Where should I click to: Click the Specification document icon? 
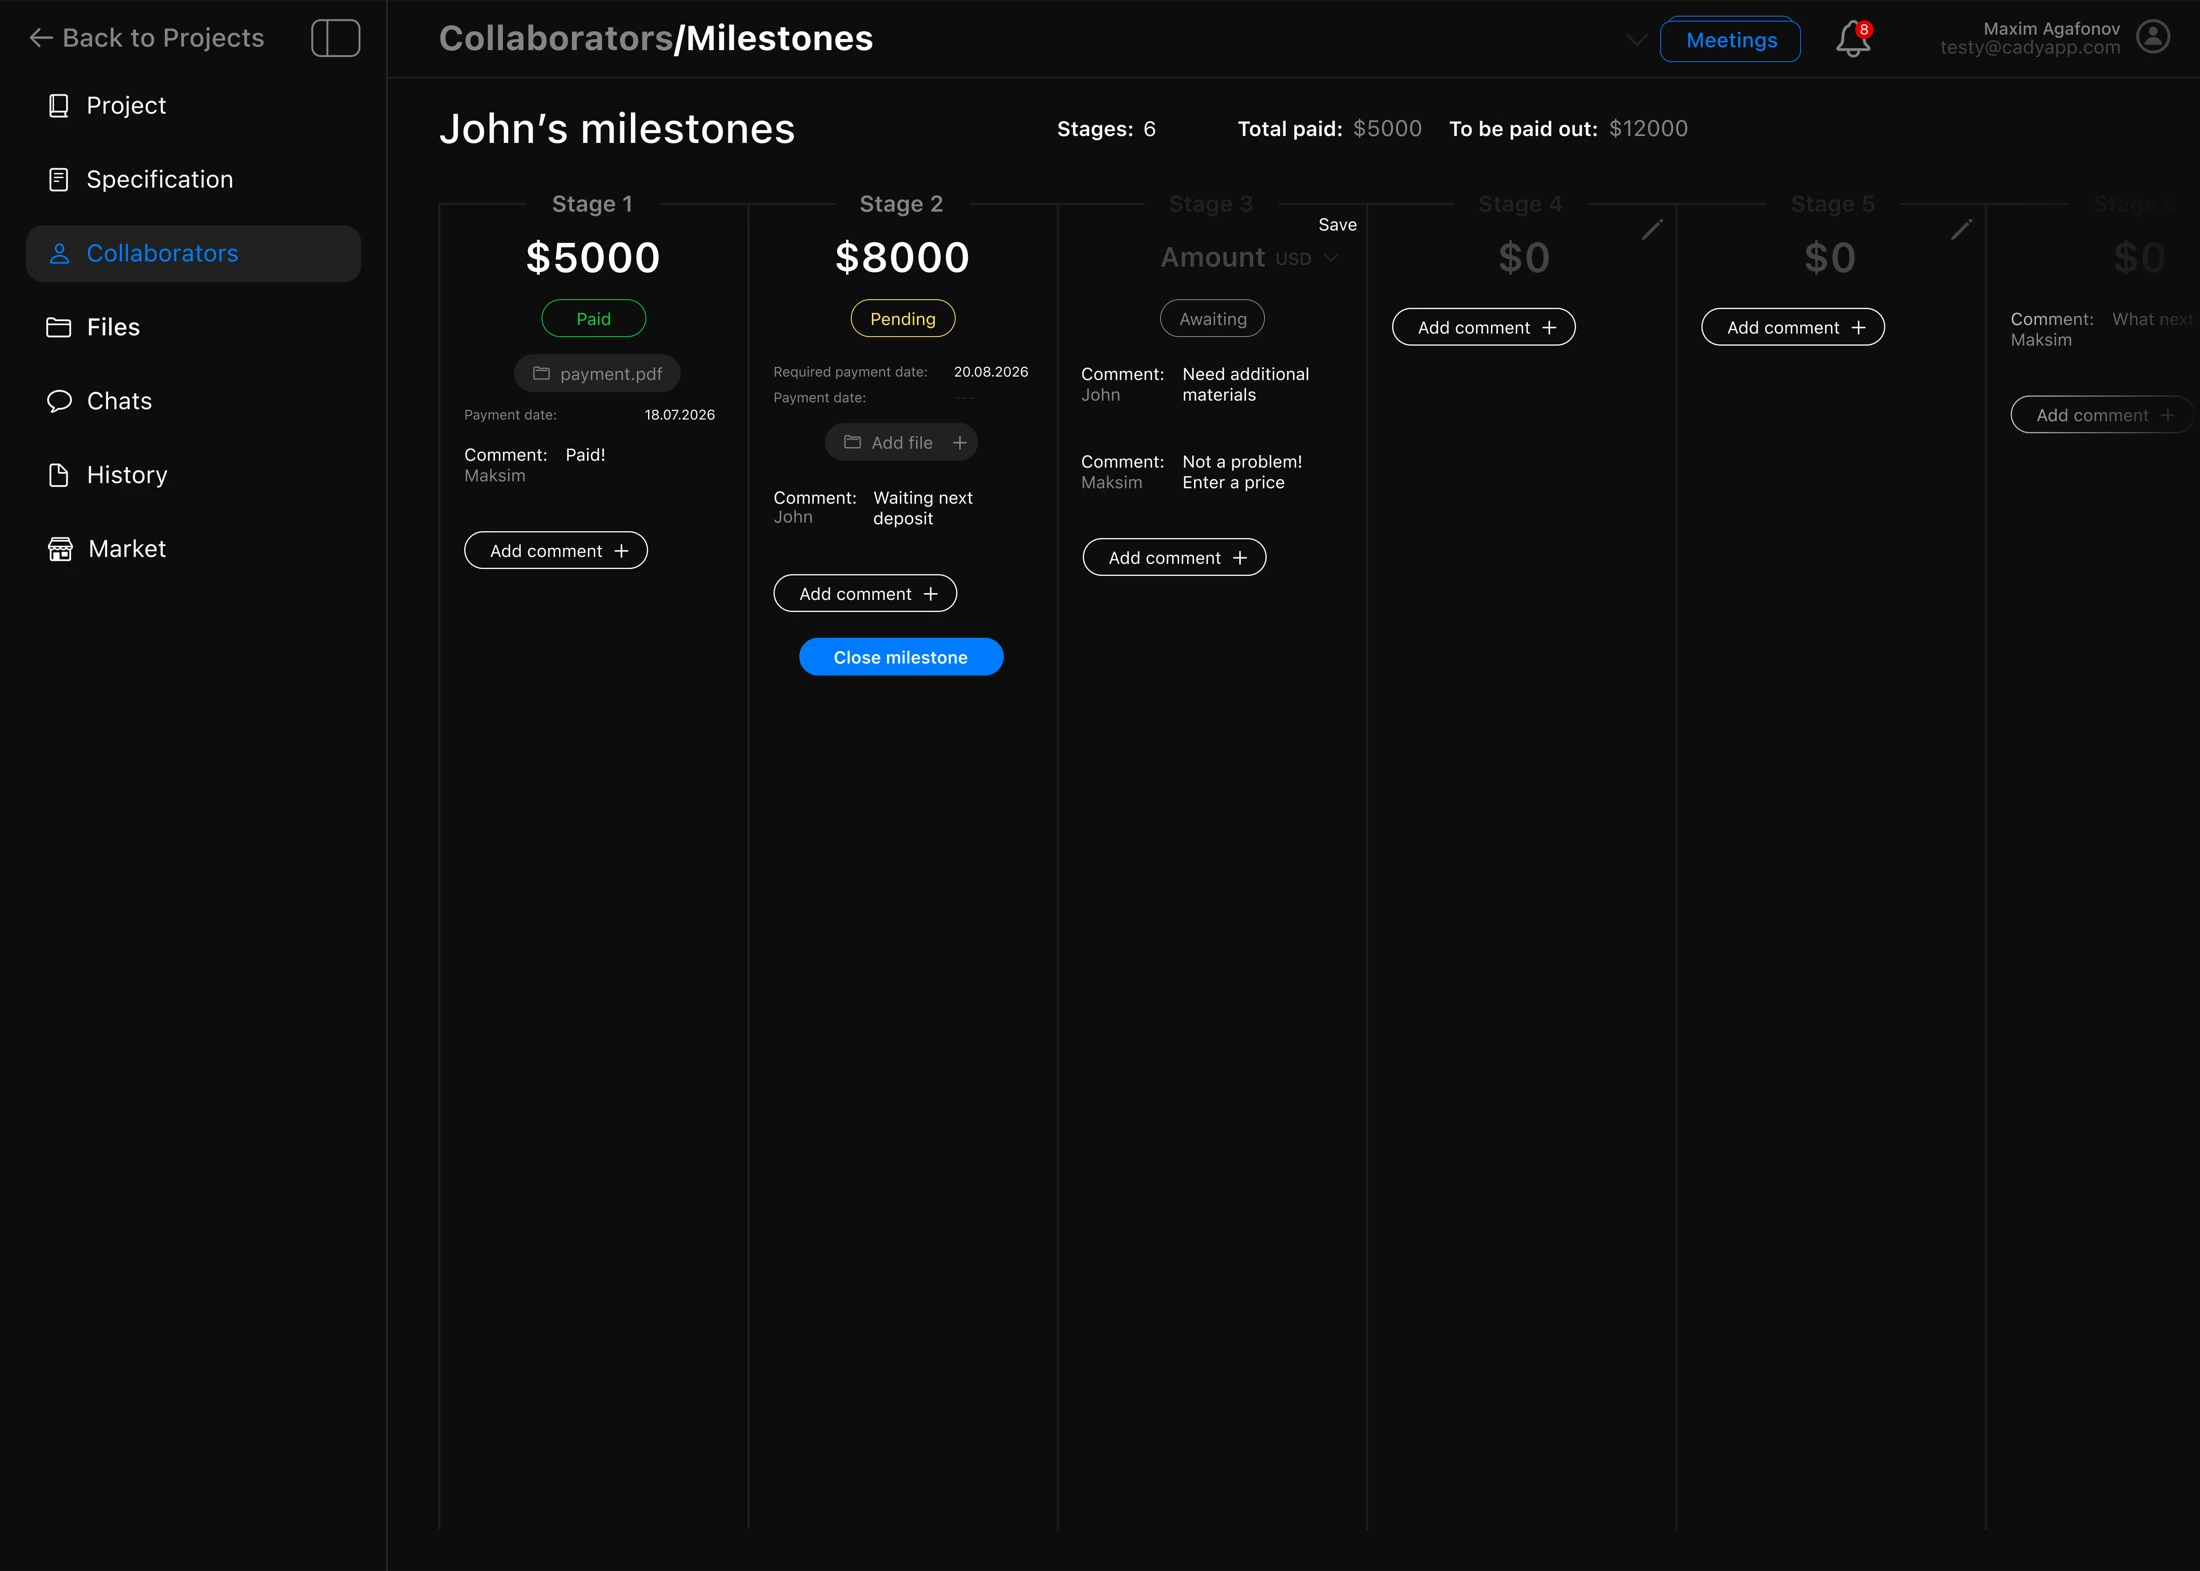pyautogui.click(x=59, y=180)
